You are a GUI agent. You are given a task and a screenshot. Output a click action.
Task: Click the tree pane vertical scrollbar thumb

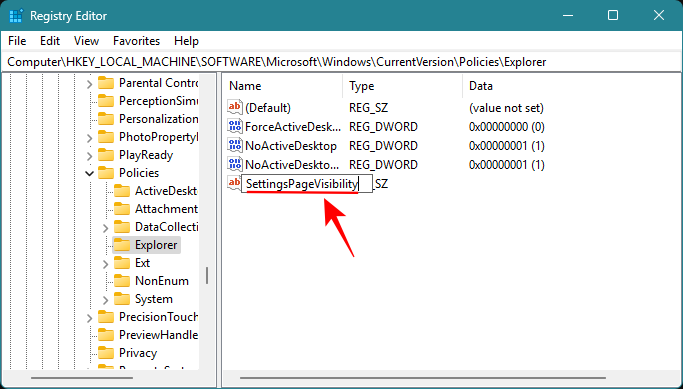point(207,275)
